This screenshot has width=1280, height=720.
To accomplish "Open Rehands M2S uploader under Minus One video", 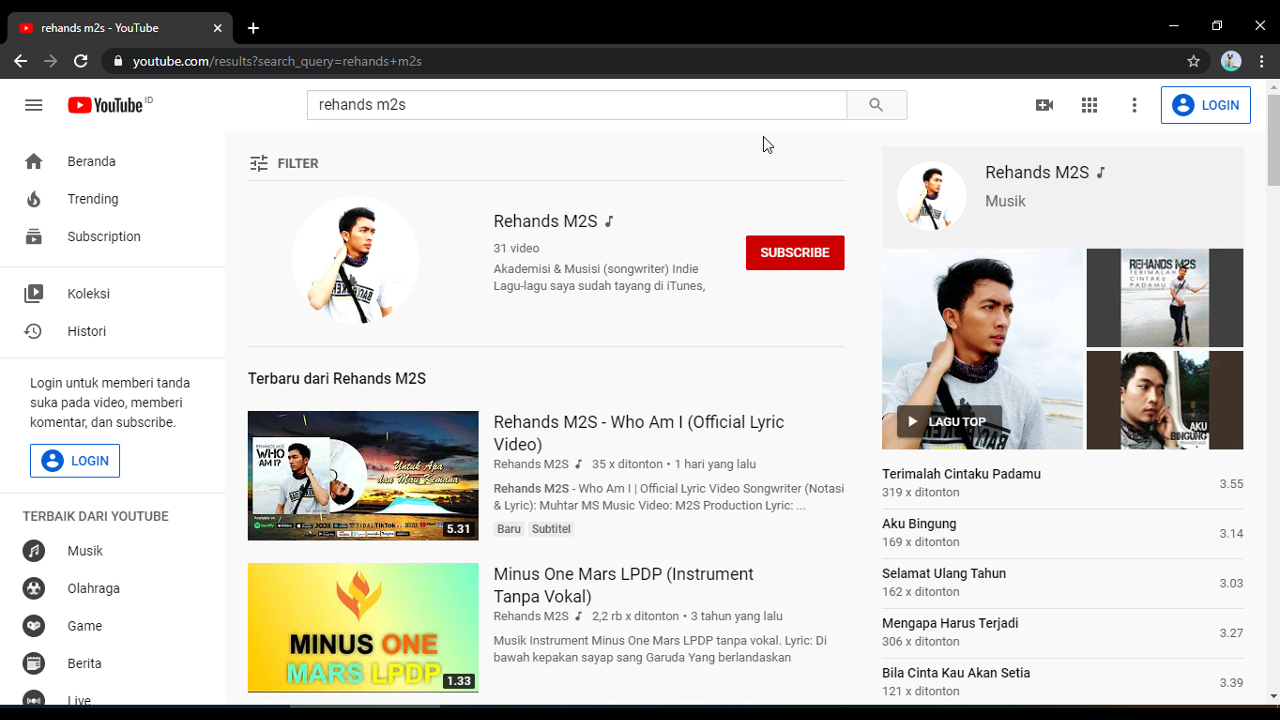I will click(531, 616).
